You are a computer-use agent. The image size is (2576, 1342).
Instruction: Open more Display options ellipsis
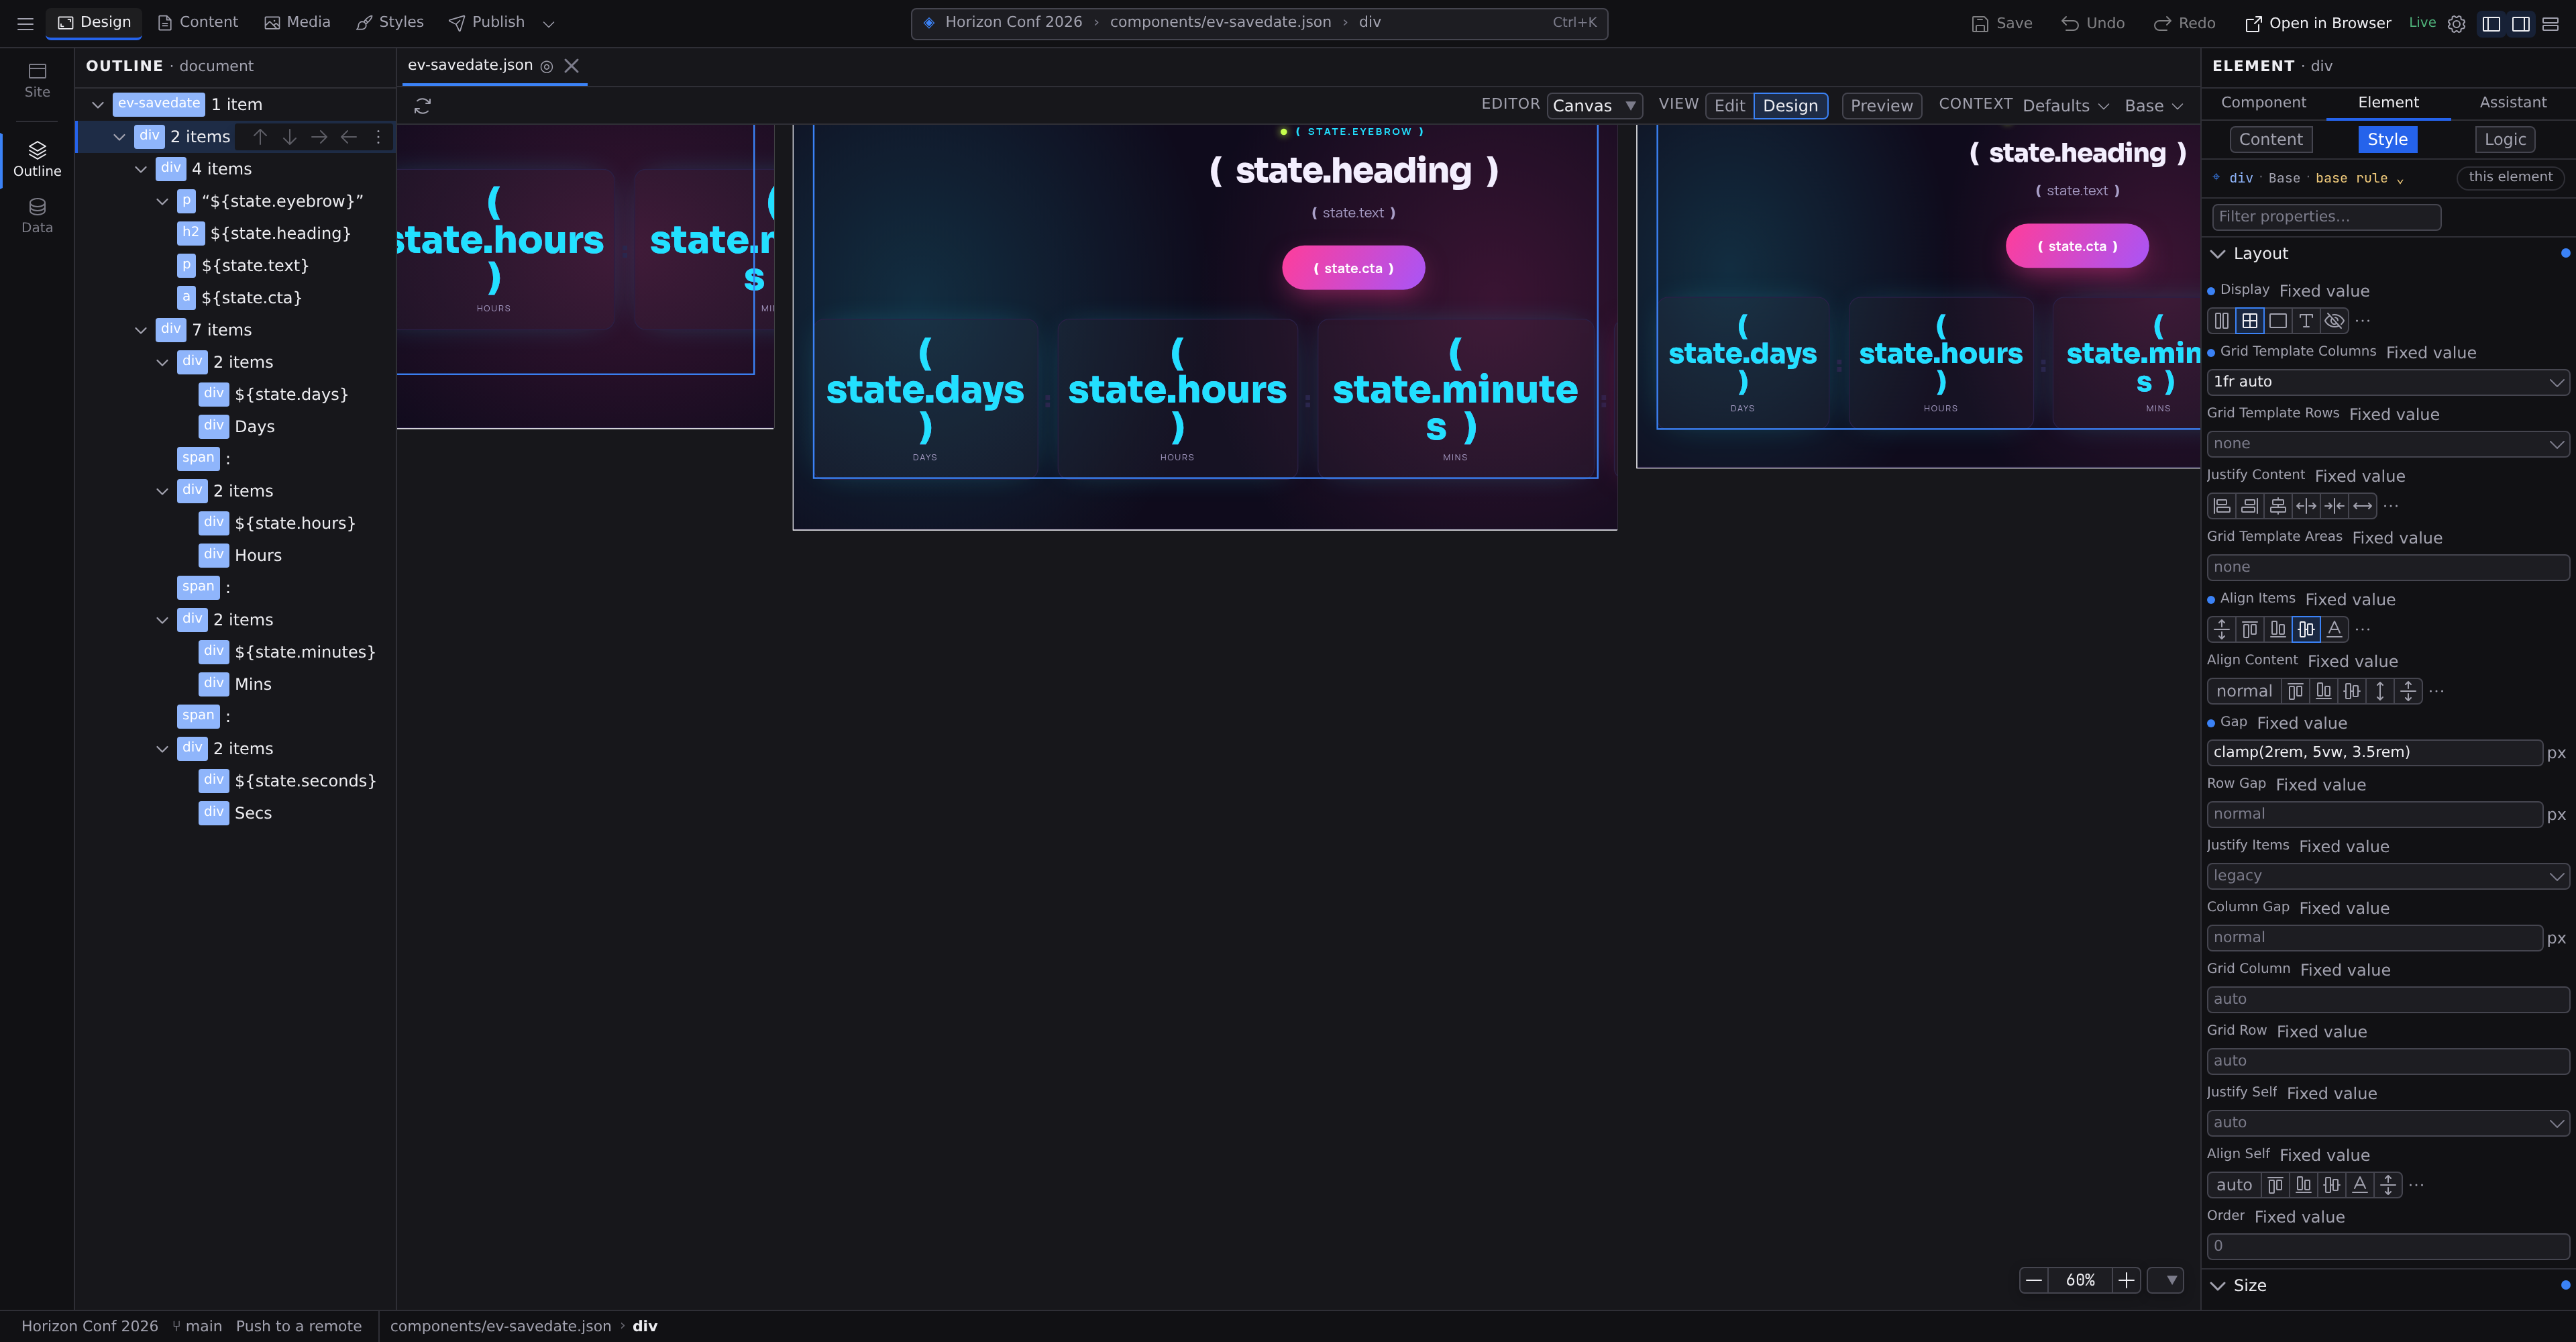coord(2363,321)
